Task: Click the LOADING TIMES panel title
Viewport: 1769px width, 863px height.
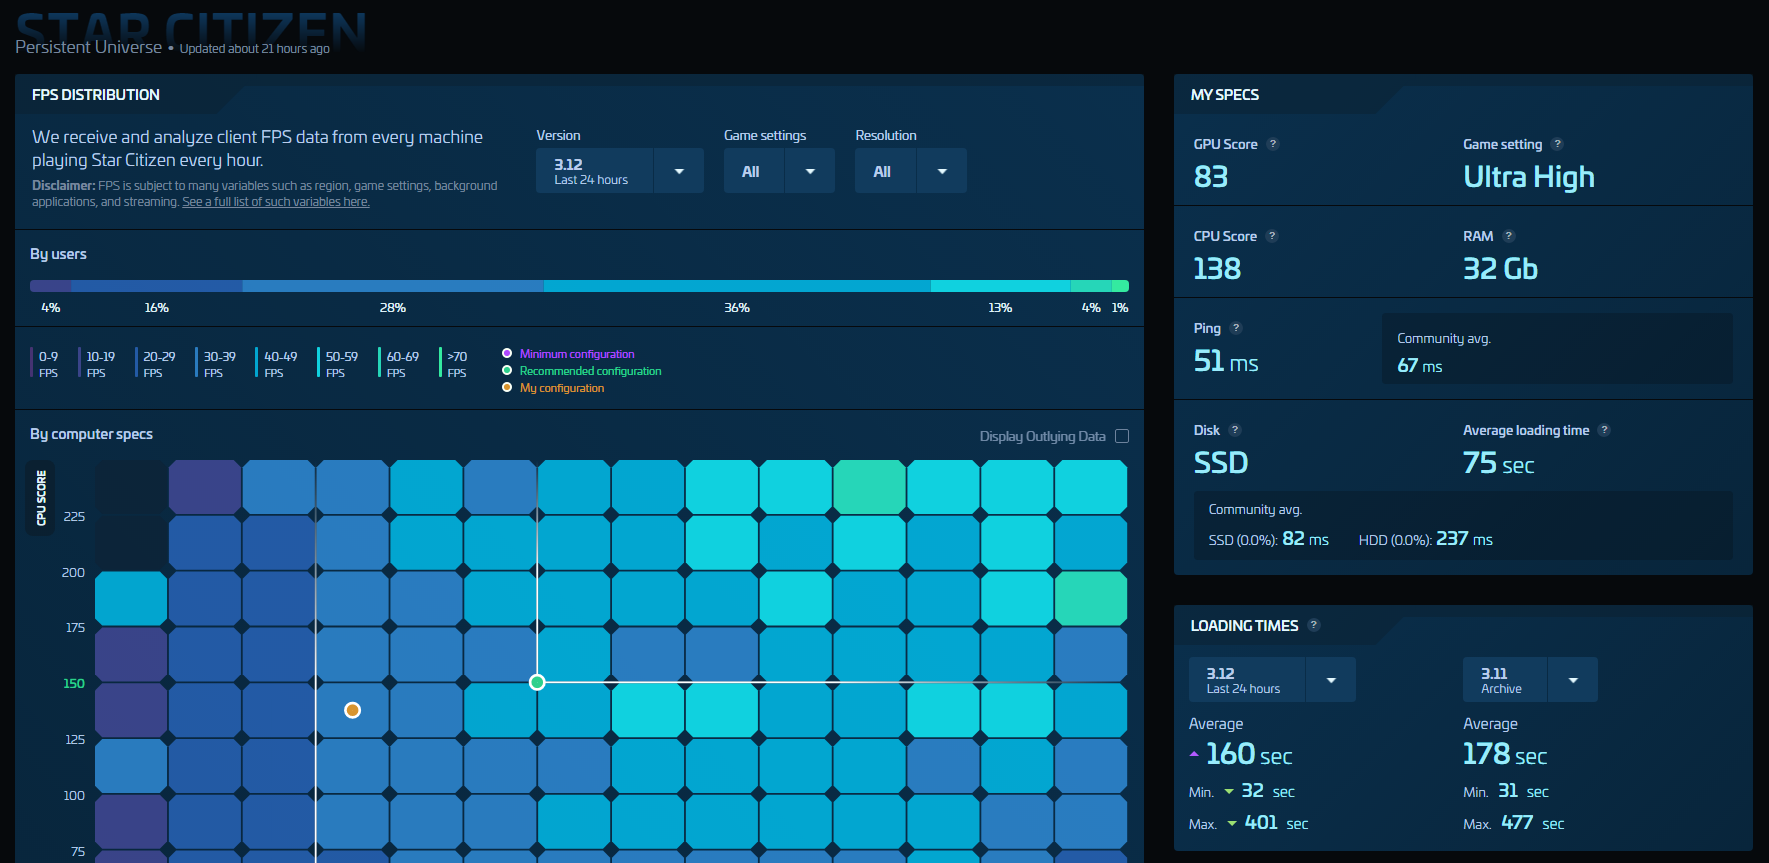Action: pos(1245,626)
